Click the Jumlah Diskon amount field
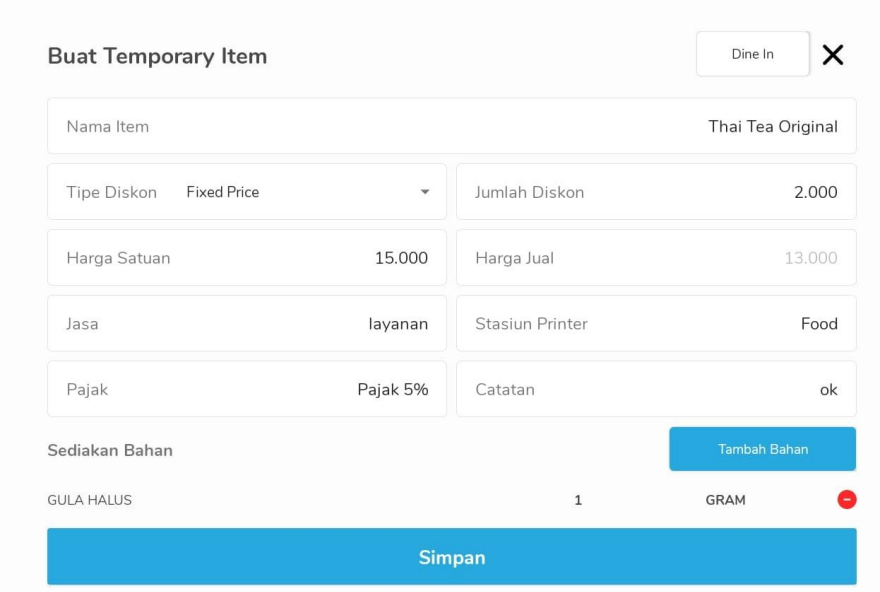 [656, 192]
